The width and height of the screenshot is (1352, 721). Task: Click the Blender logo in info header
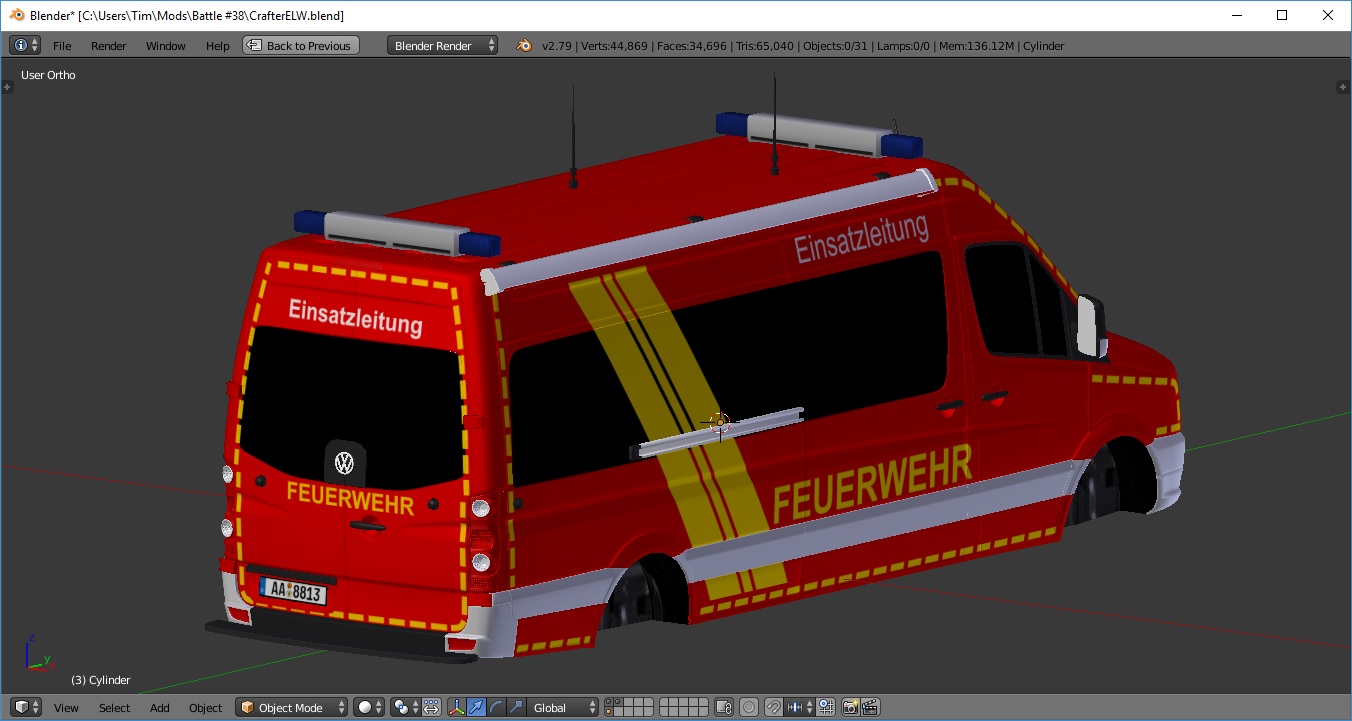524,46
